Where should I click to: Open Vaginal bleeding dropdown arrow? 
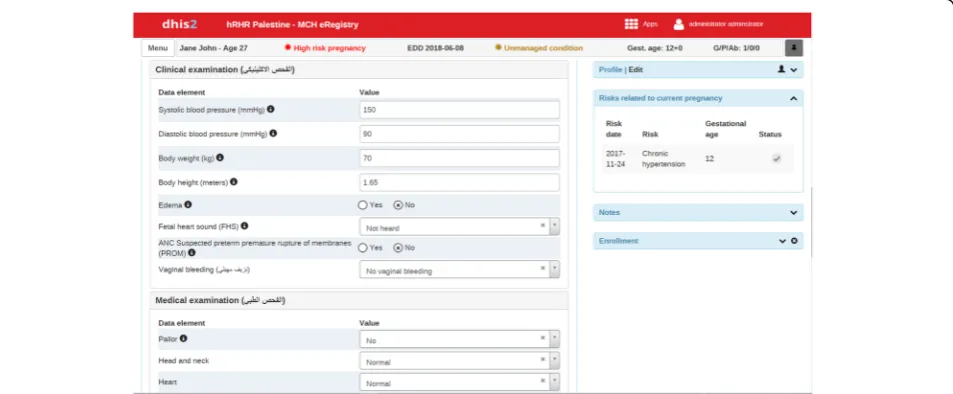[x=554, y=269]
